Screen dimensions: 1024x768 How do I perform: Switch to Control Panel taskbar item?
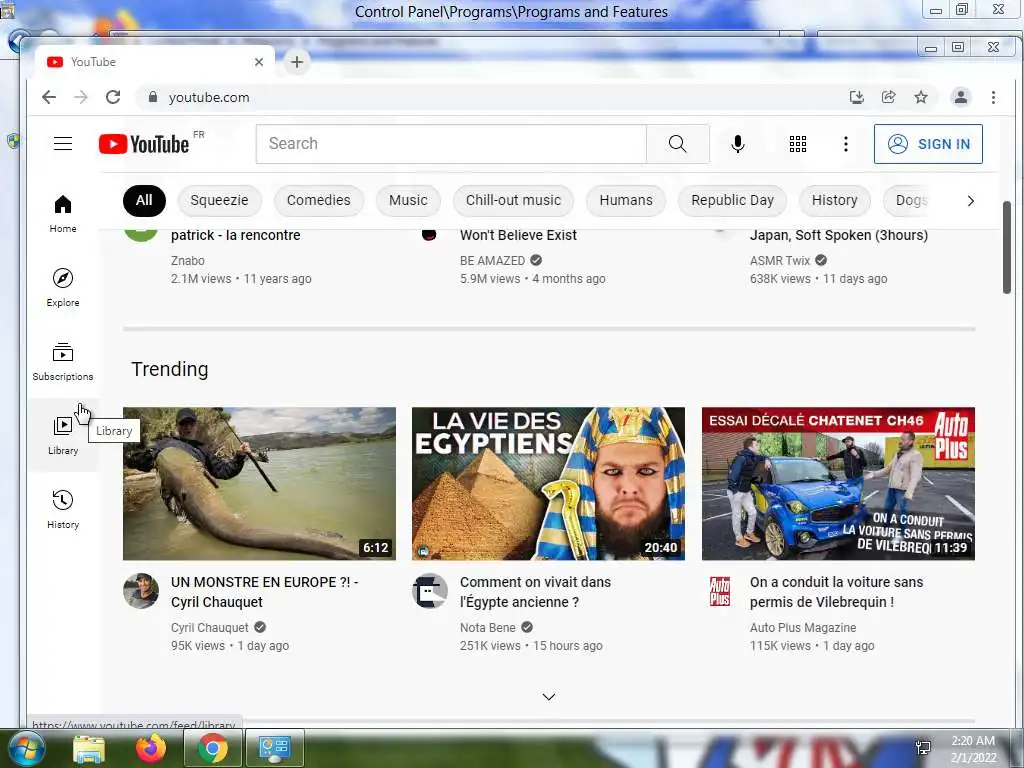[x=274, y=748]
